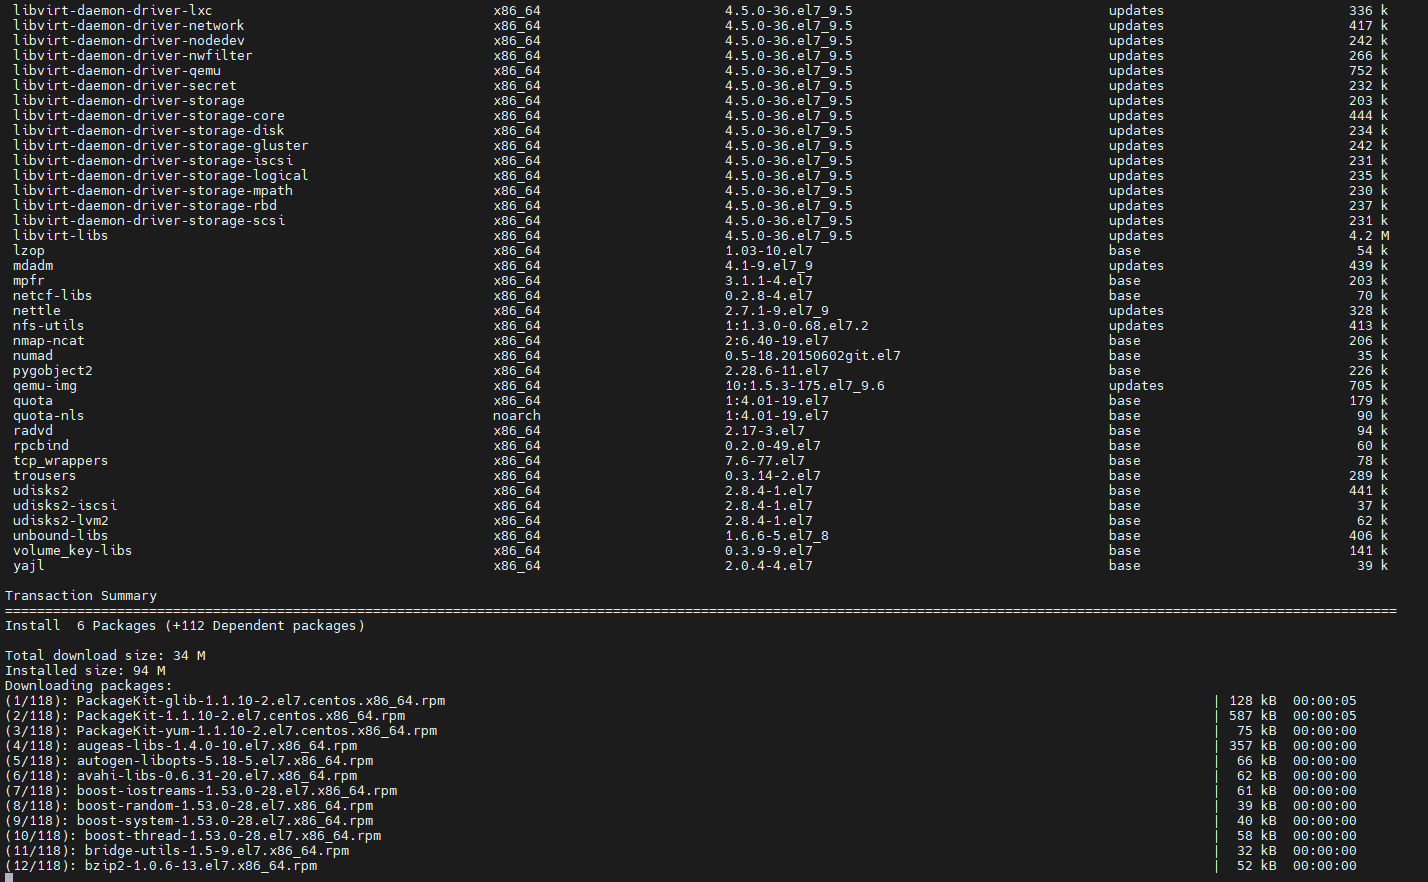Click the nfs-utils package name
The height and width of the screenshot is (882, 1428).
(x=48, y=326)
